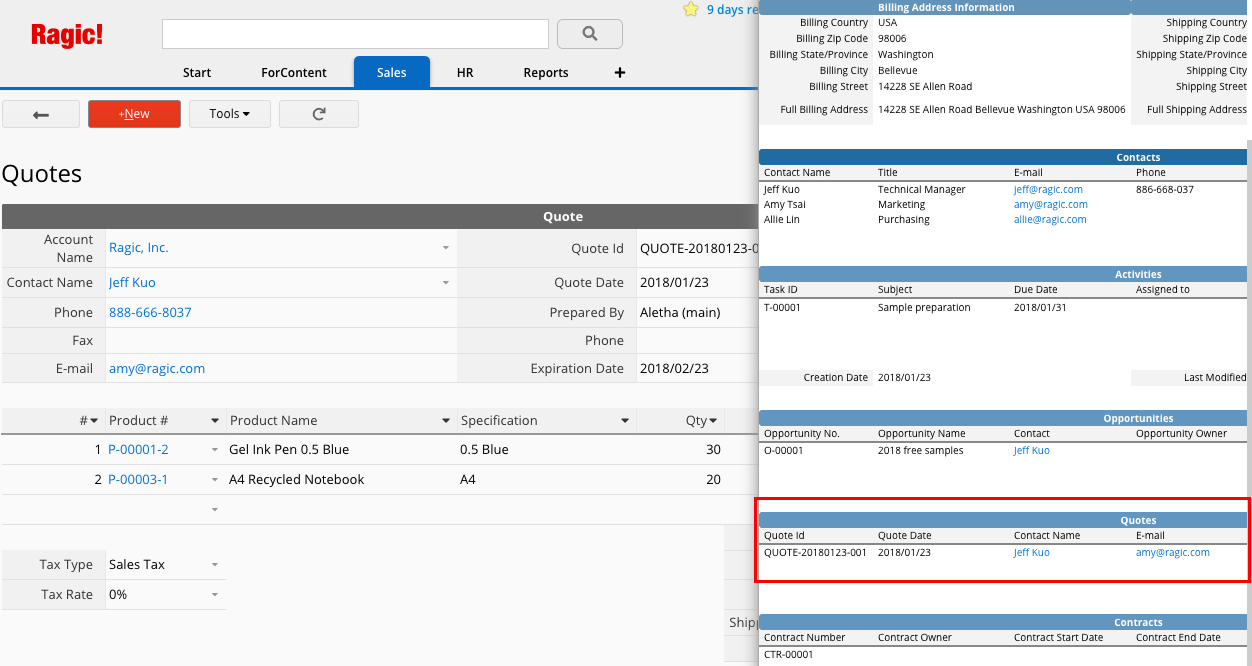Click the contact phone 886-668-037
The height and width of the screenshot is (666, 1252).
1165,189
